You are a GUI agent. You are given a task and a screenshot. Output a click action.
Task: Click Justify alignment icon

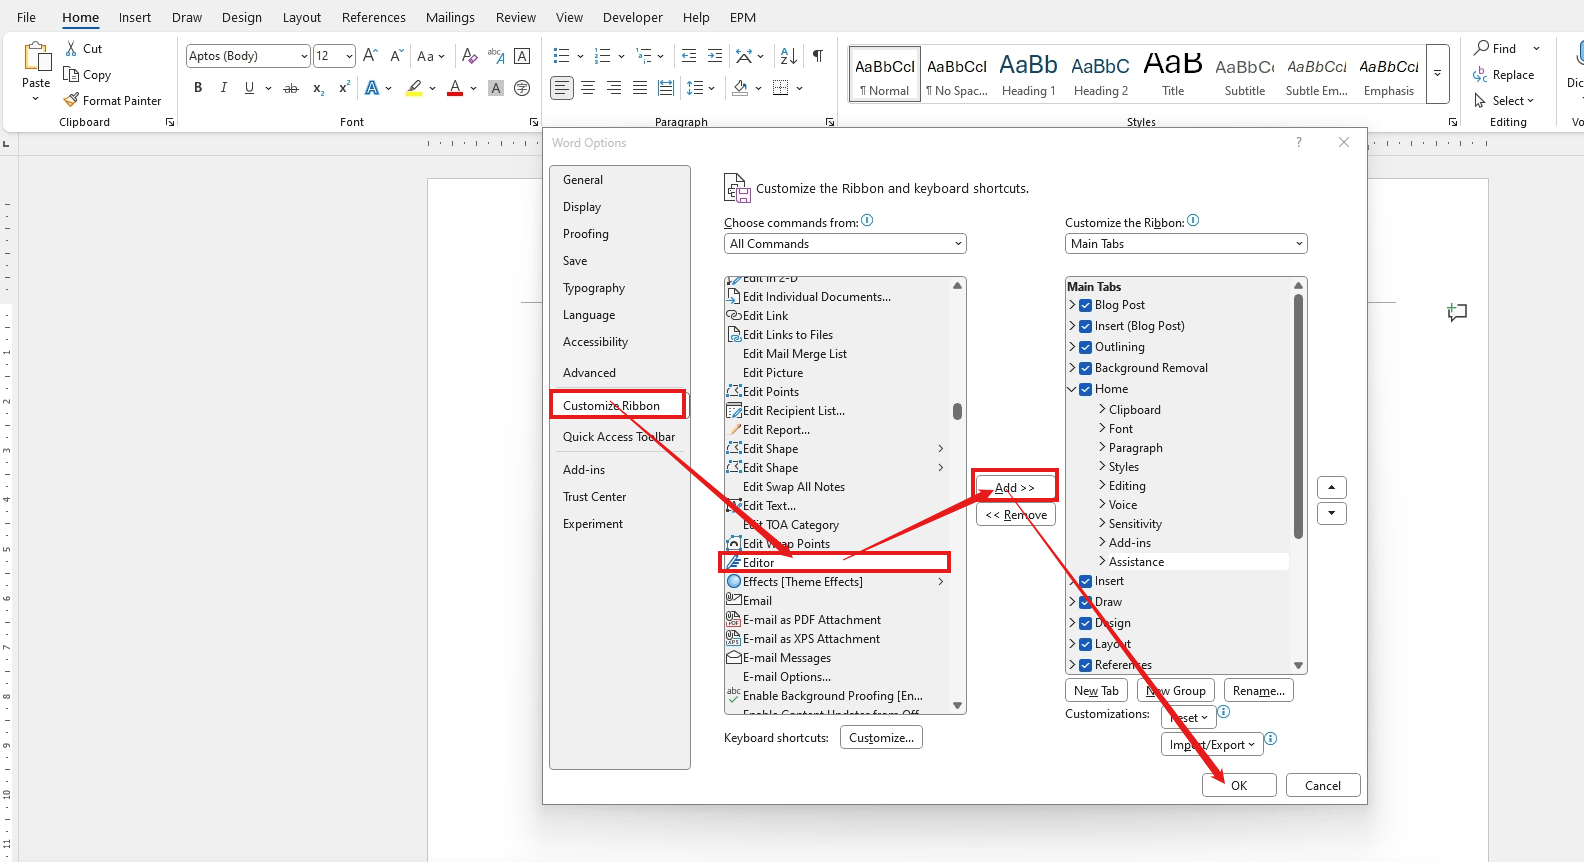(640, 88)
